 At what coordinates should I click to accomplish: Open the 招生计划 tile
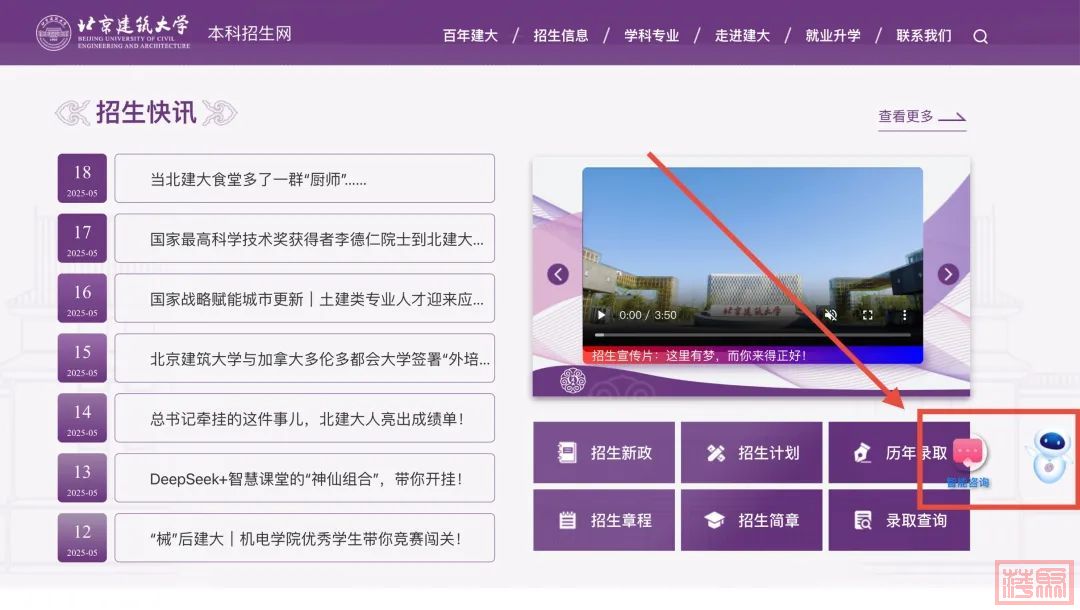(x=752, y=453)
